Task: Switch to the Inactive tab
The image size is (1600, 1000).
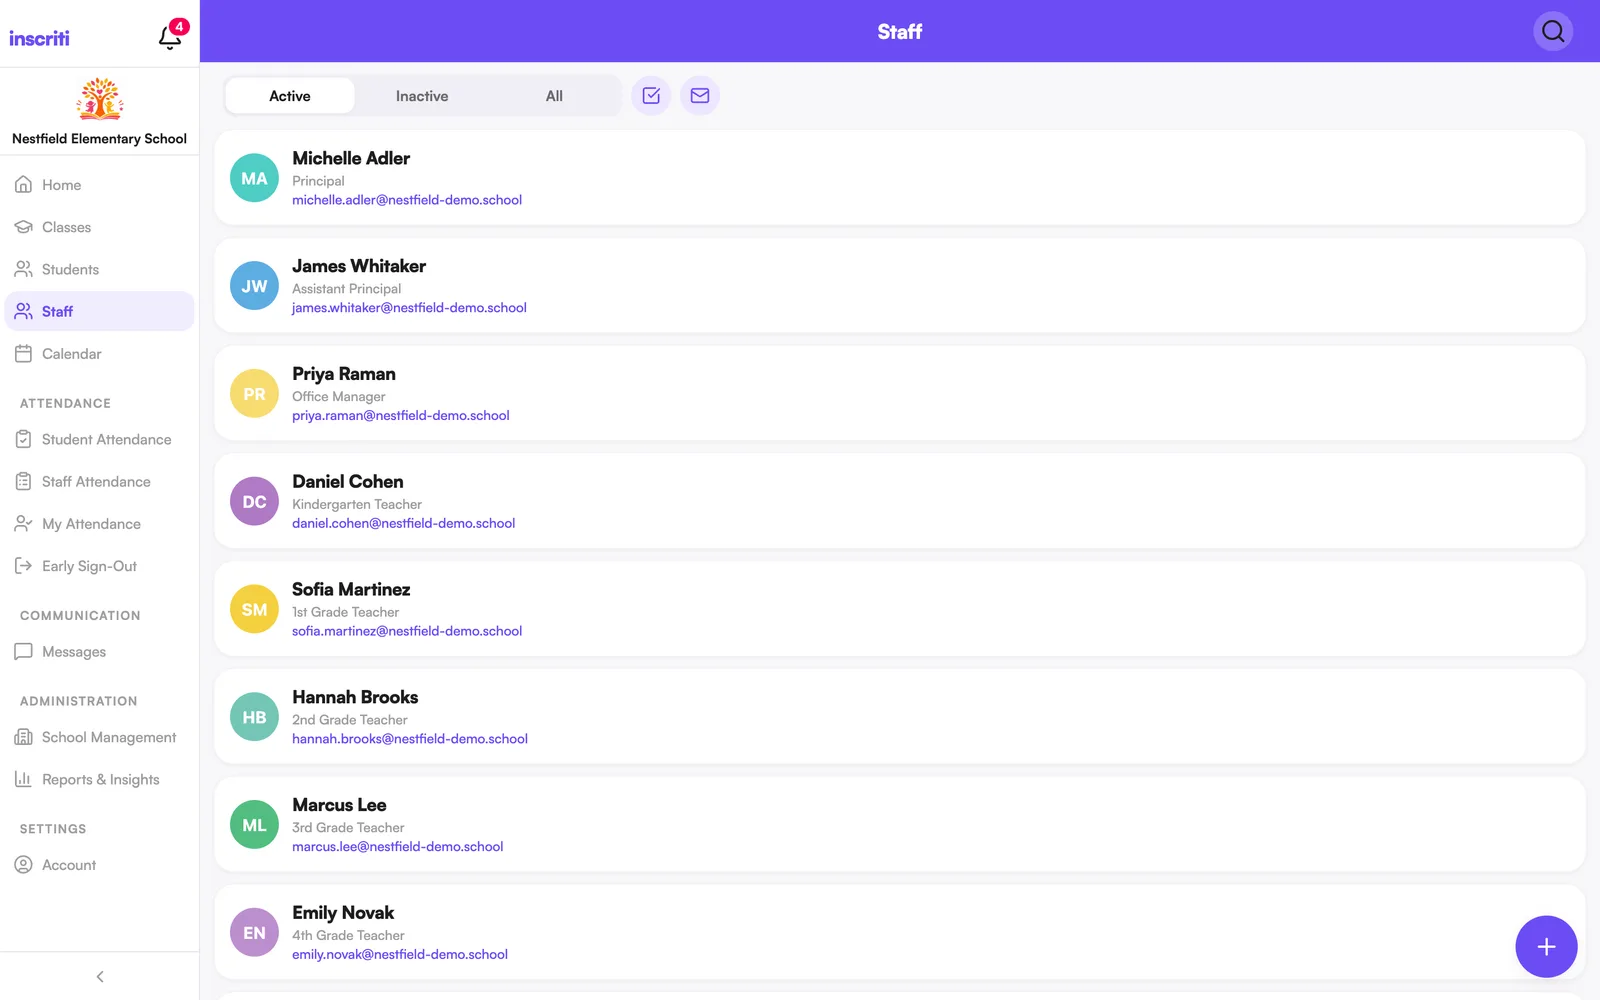Action: (422, 96)
